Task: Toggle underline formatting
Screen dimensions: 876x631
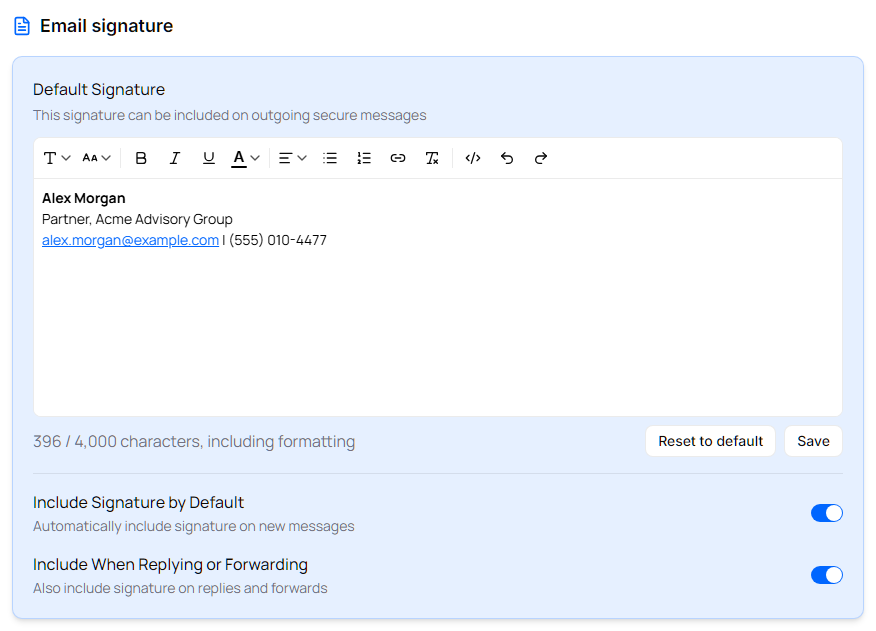Action: click(208, 158)
